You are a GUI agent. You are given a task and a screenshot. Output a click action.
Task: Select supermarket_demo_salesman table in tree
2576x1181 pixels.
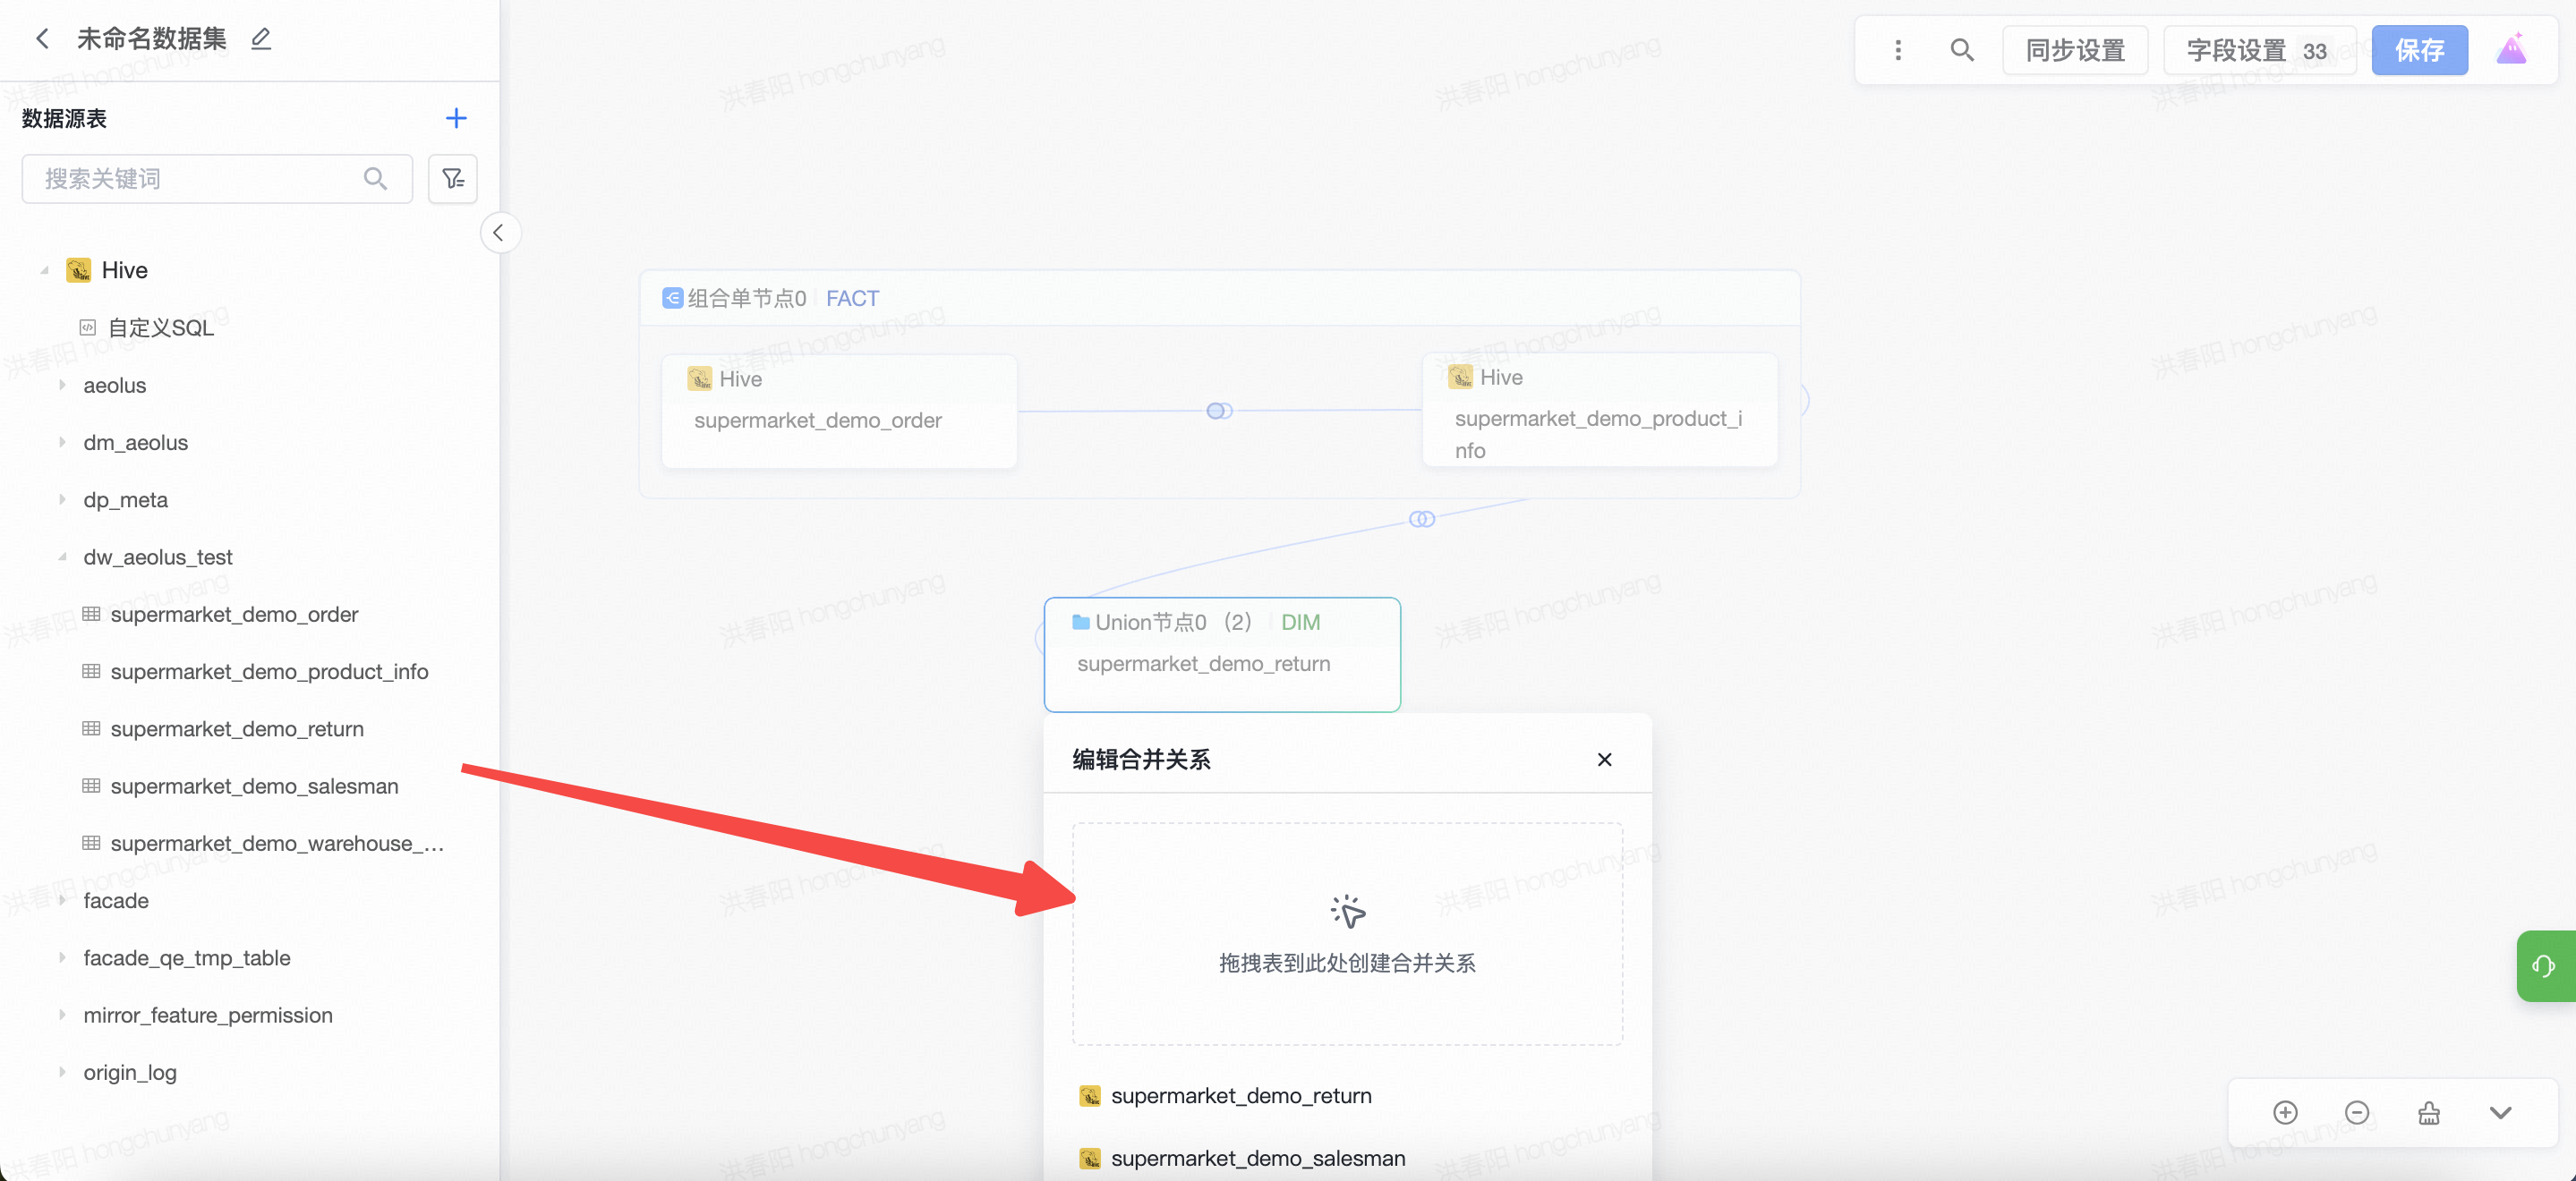click(254, 786)
